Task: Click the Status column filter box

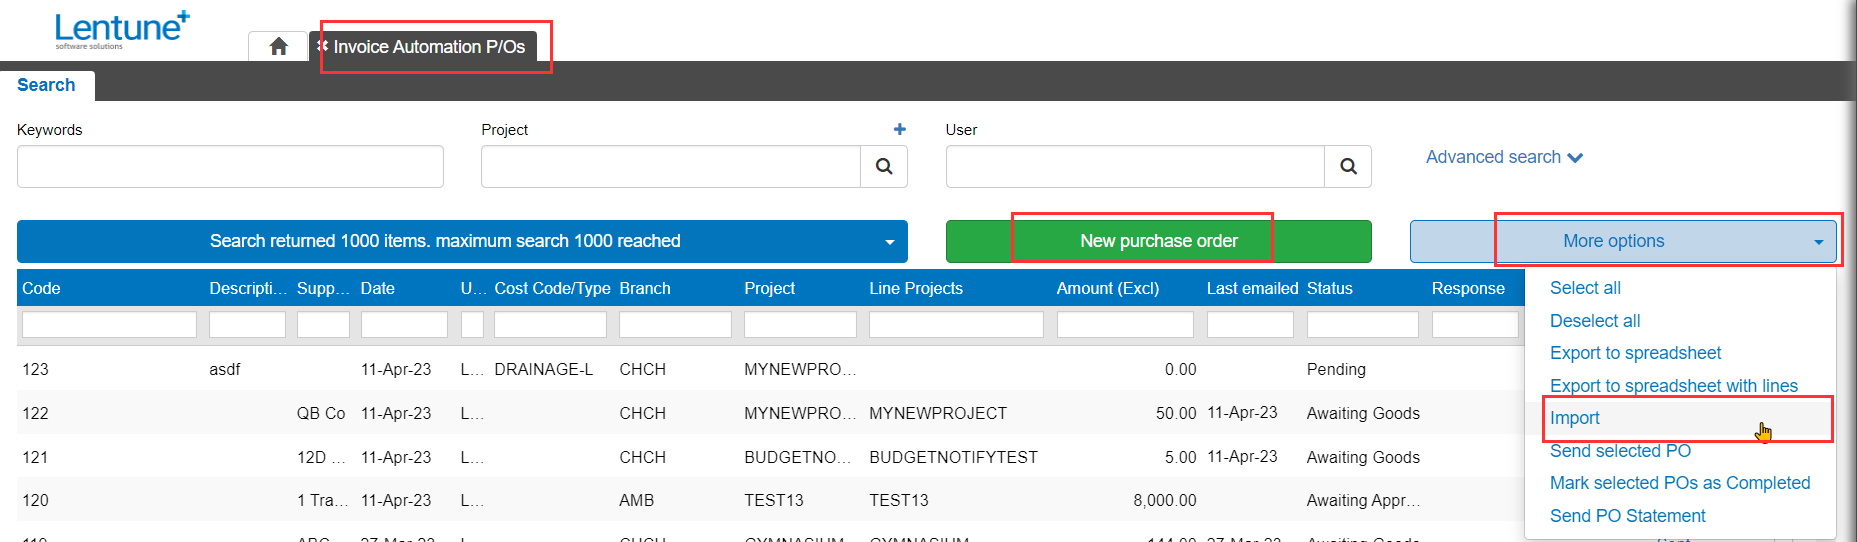Action: coord(1362,324)
